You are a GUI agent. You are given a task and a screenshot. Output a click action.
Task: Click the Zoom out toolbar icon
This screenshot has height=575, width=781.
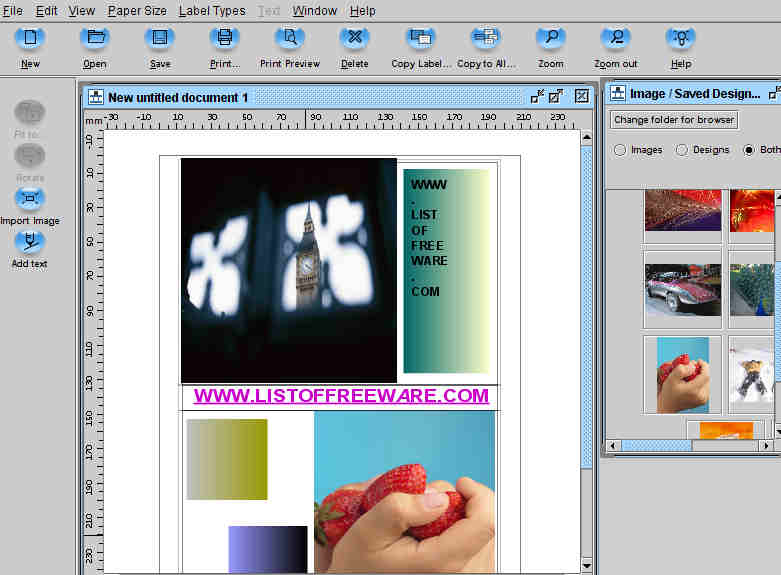tap(616, 39)
